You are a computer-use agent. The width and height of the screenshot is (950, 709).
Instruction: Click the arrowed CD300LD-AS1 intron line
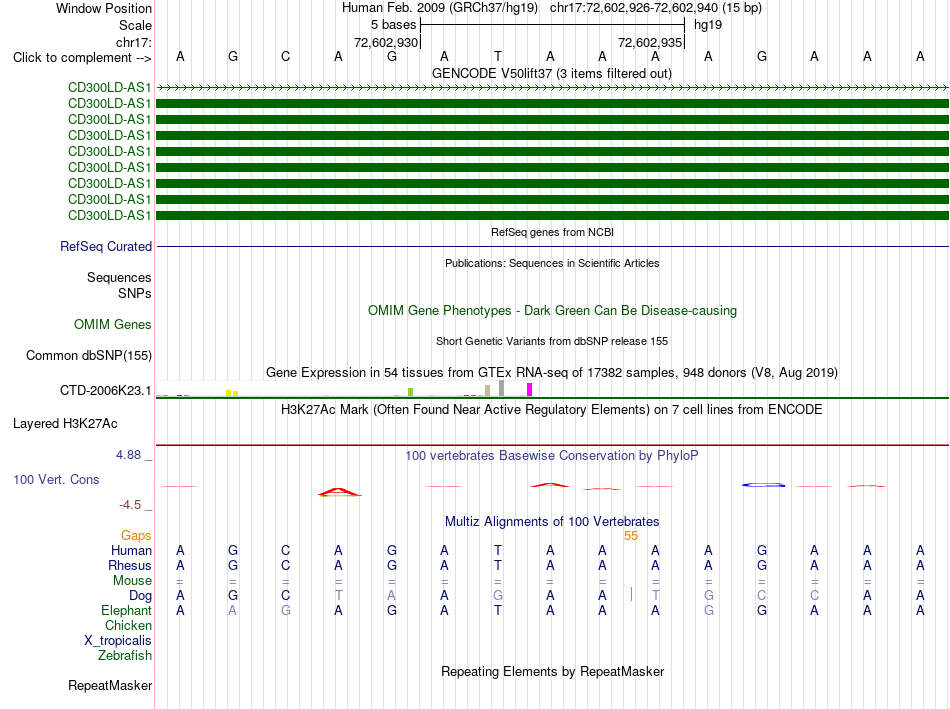552,88
